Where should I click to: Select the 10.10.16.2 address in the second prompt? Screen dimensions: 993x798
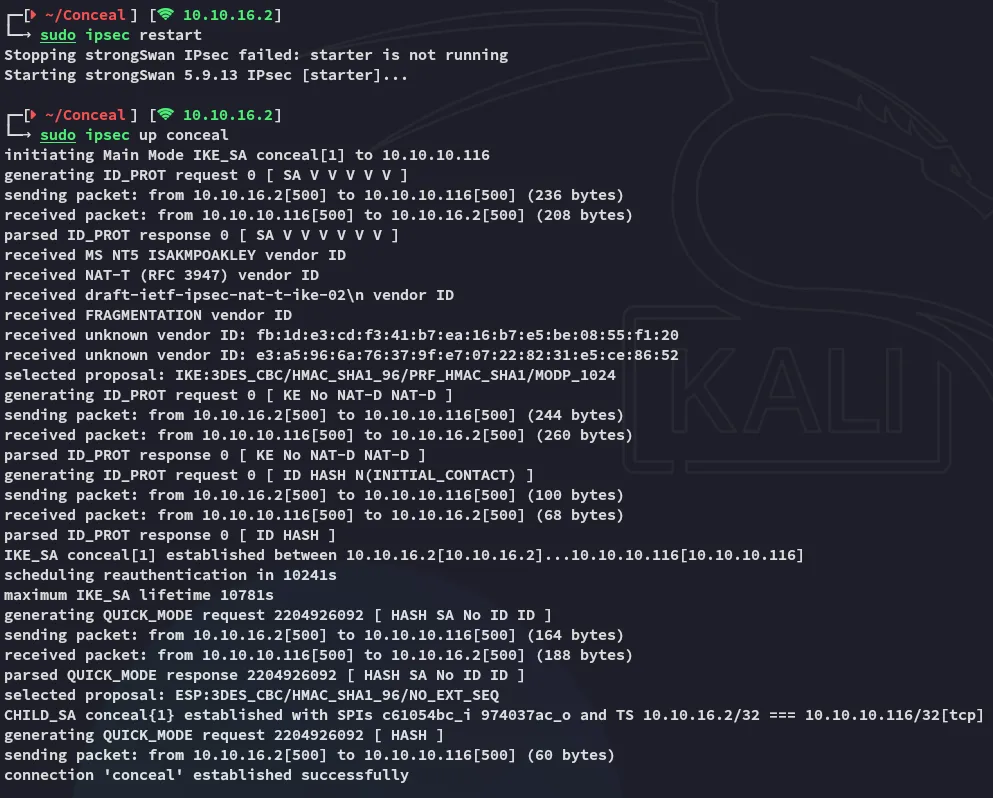tap(226, 115)
